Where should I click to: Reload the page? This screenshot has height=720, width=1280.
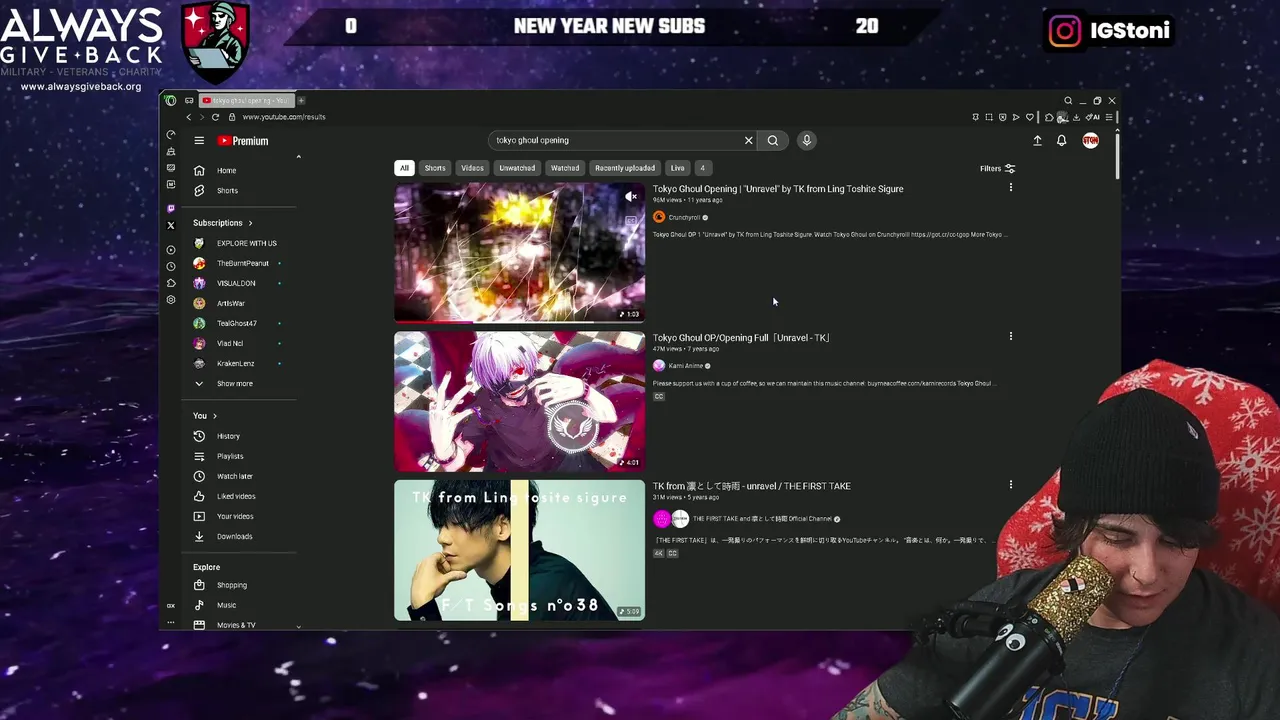click(215, 117)
